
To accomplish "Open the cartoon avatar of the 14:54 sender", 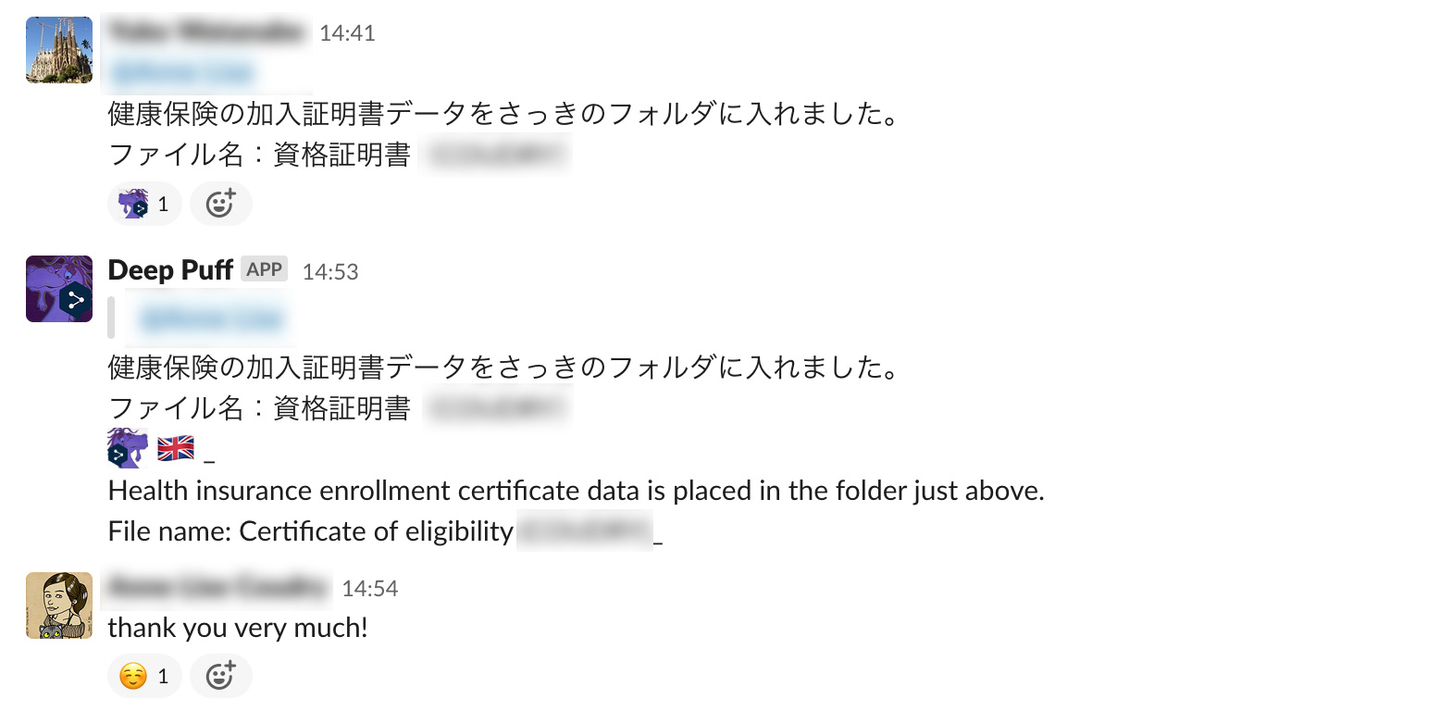I will coord(59,605).
